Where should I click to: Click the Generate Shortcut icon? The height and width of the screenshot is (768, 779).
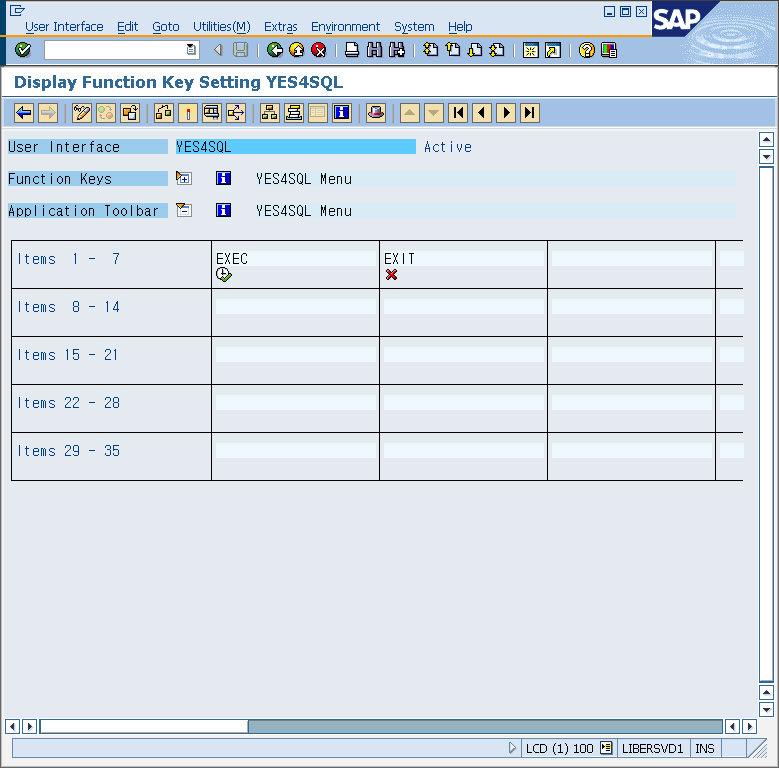click(553, 50)
